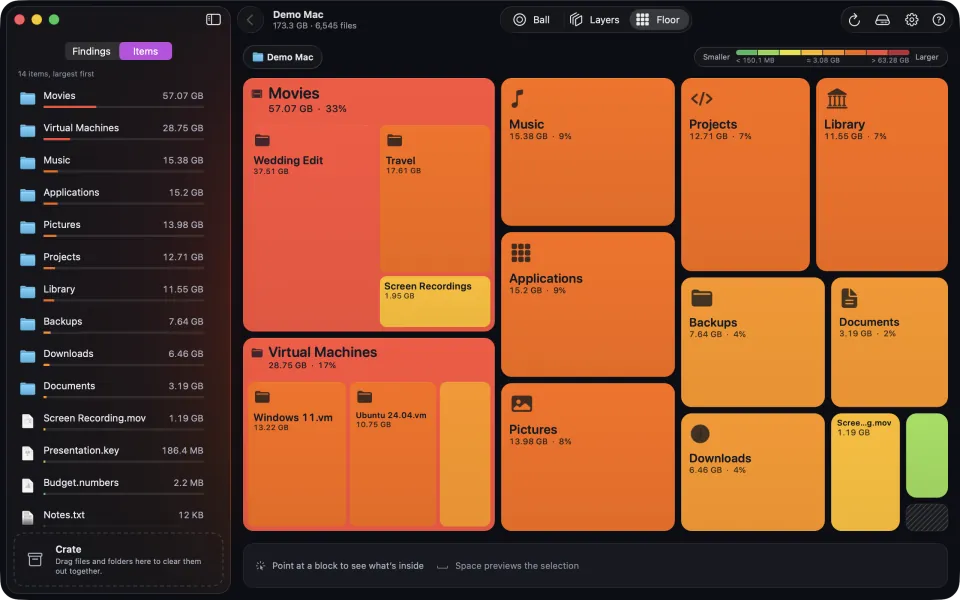960x600 pixels.
Task: Select the Layers view mode
Action: coord(594,20)
